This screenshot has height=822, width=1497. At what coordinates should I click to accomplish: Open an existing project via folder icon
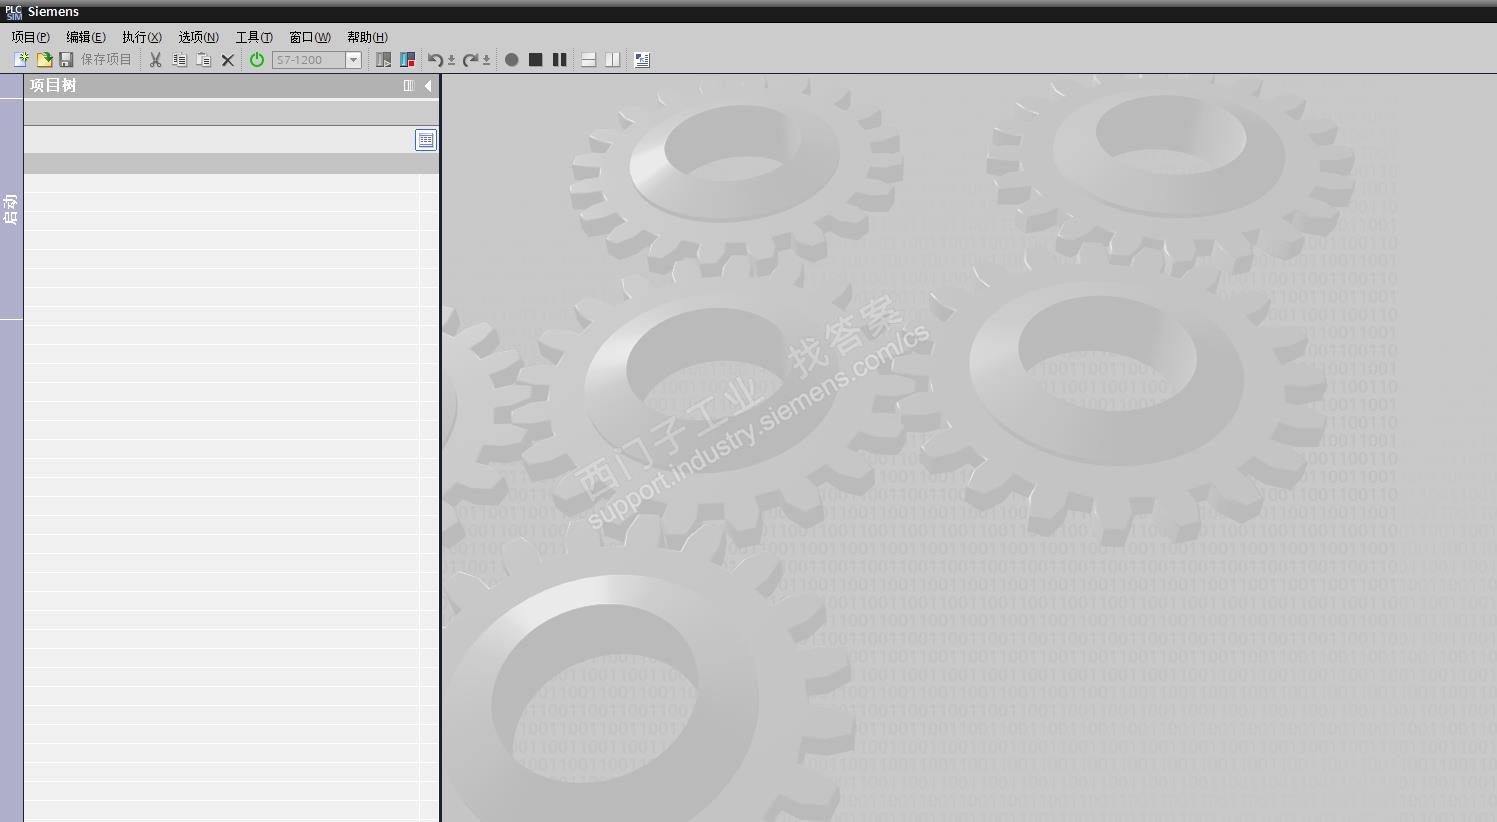pos(44,60)
